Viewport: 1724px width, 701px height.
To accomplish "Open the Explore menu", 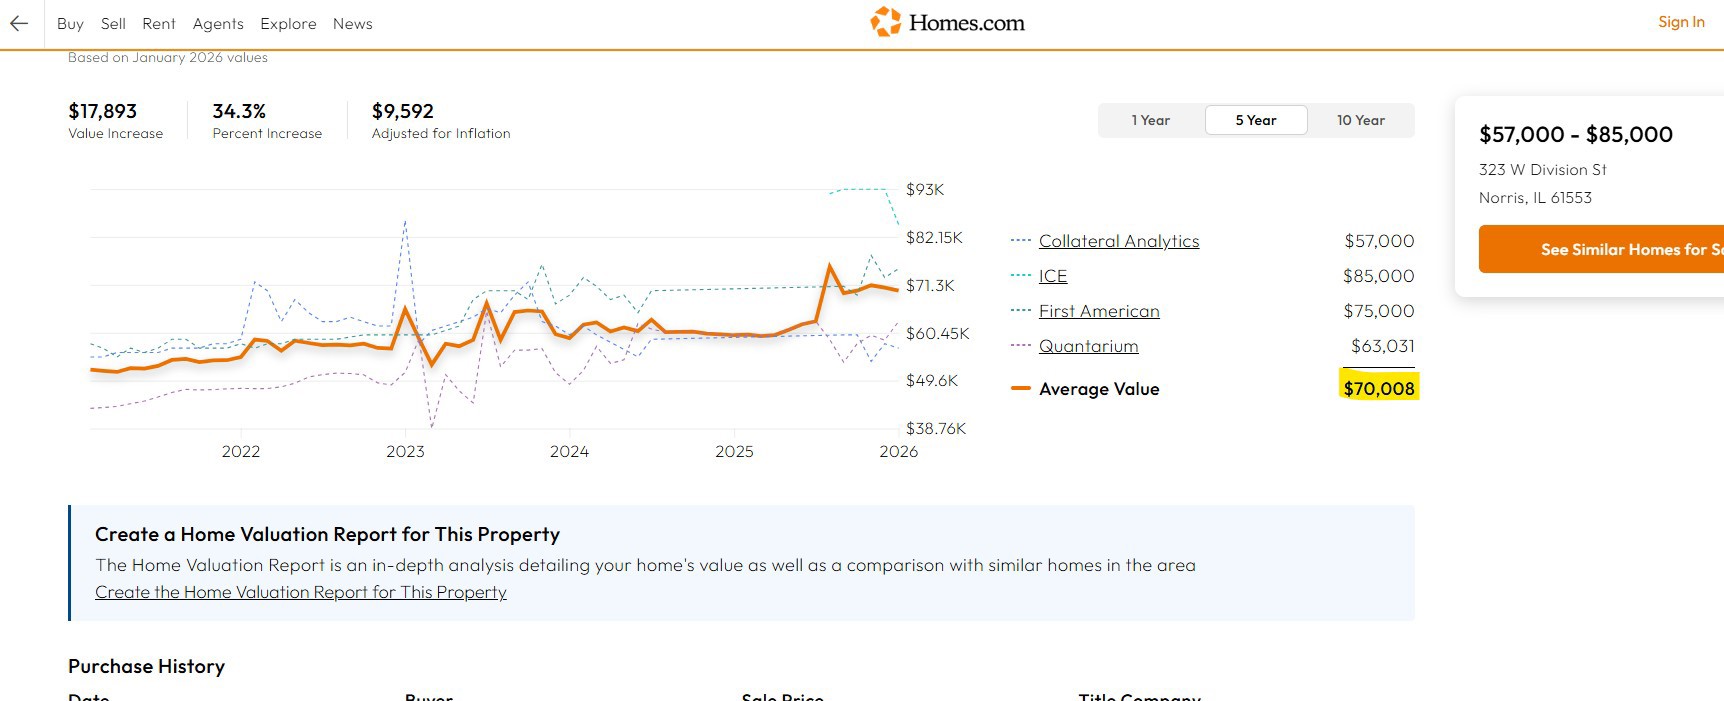I will (288, 24).
